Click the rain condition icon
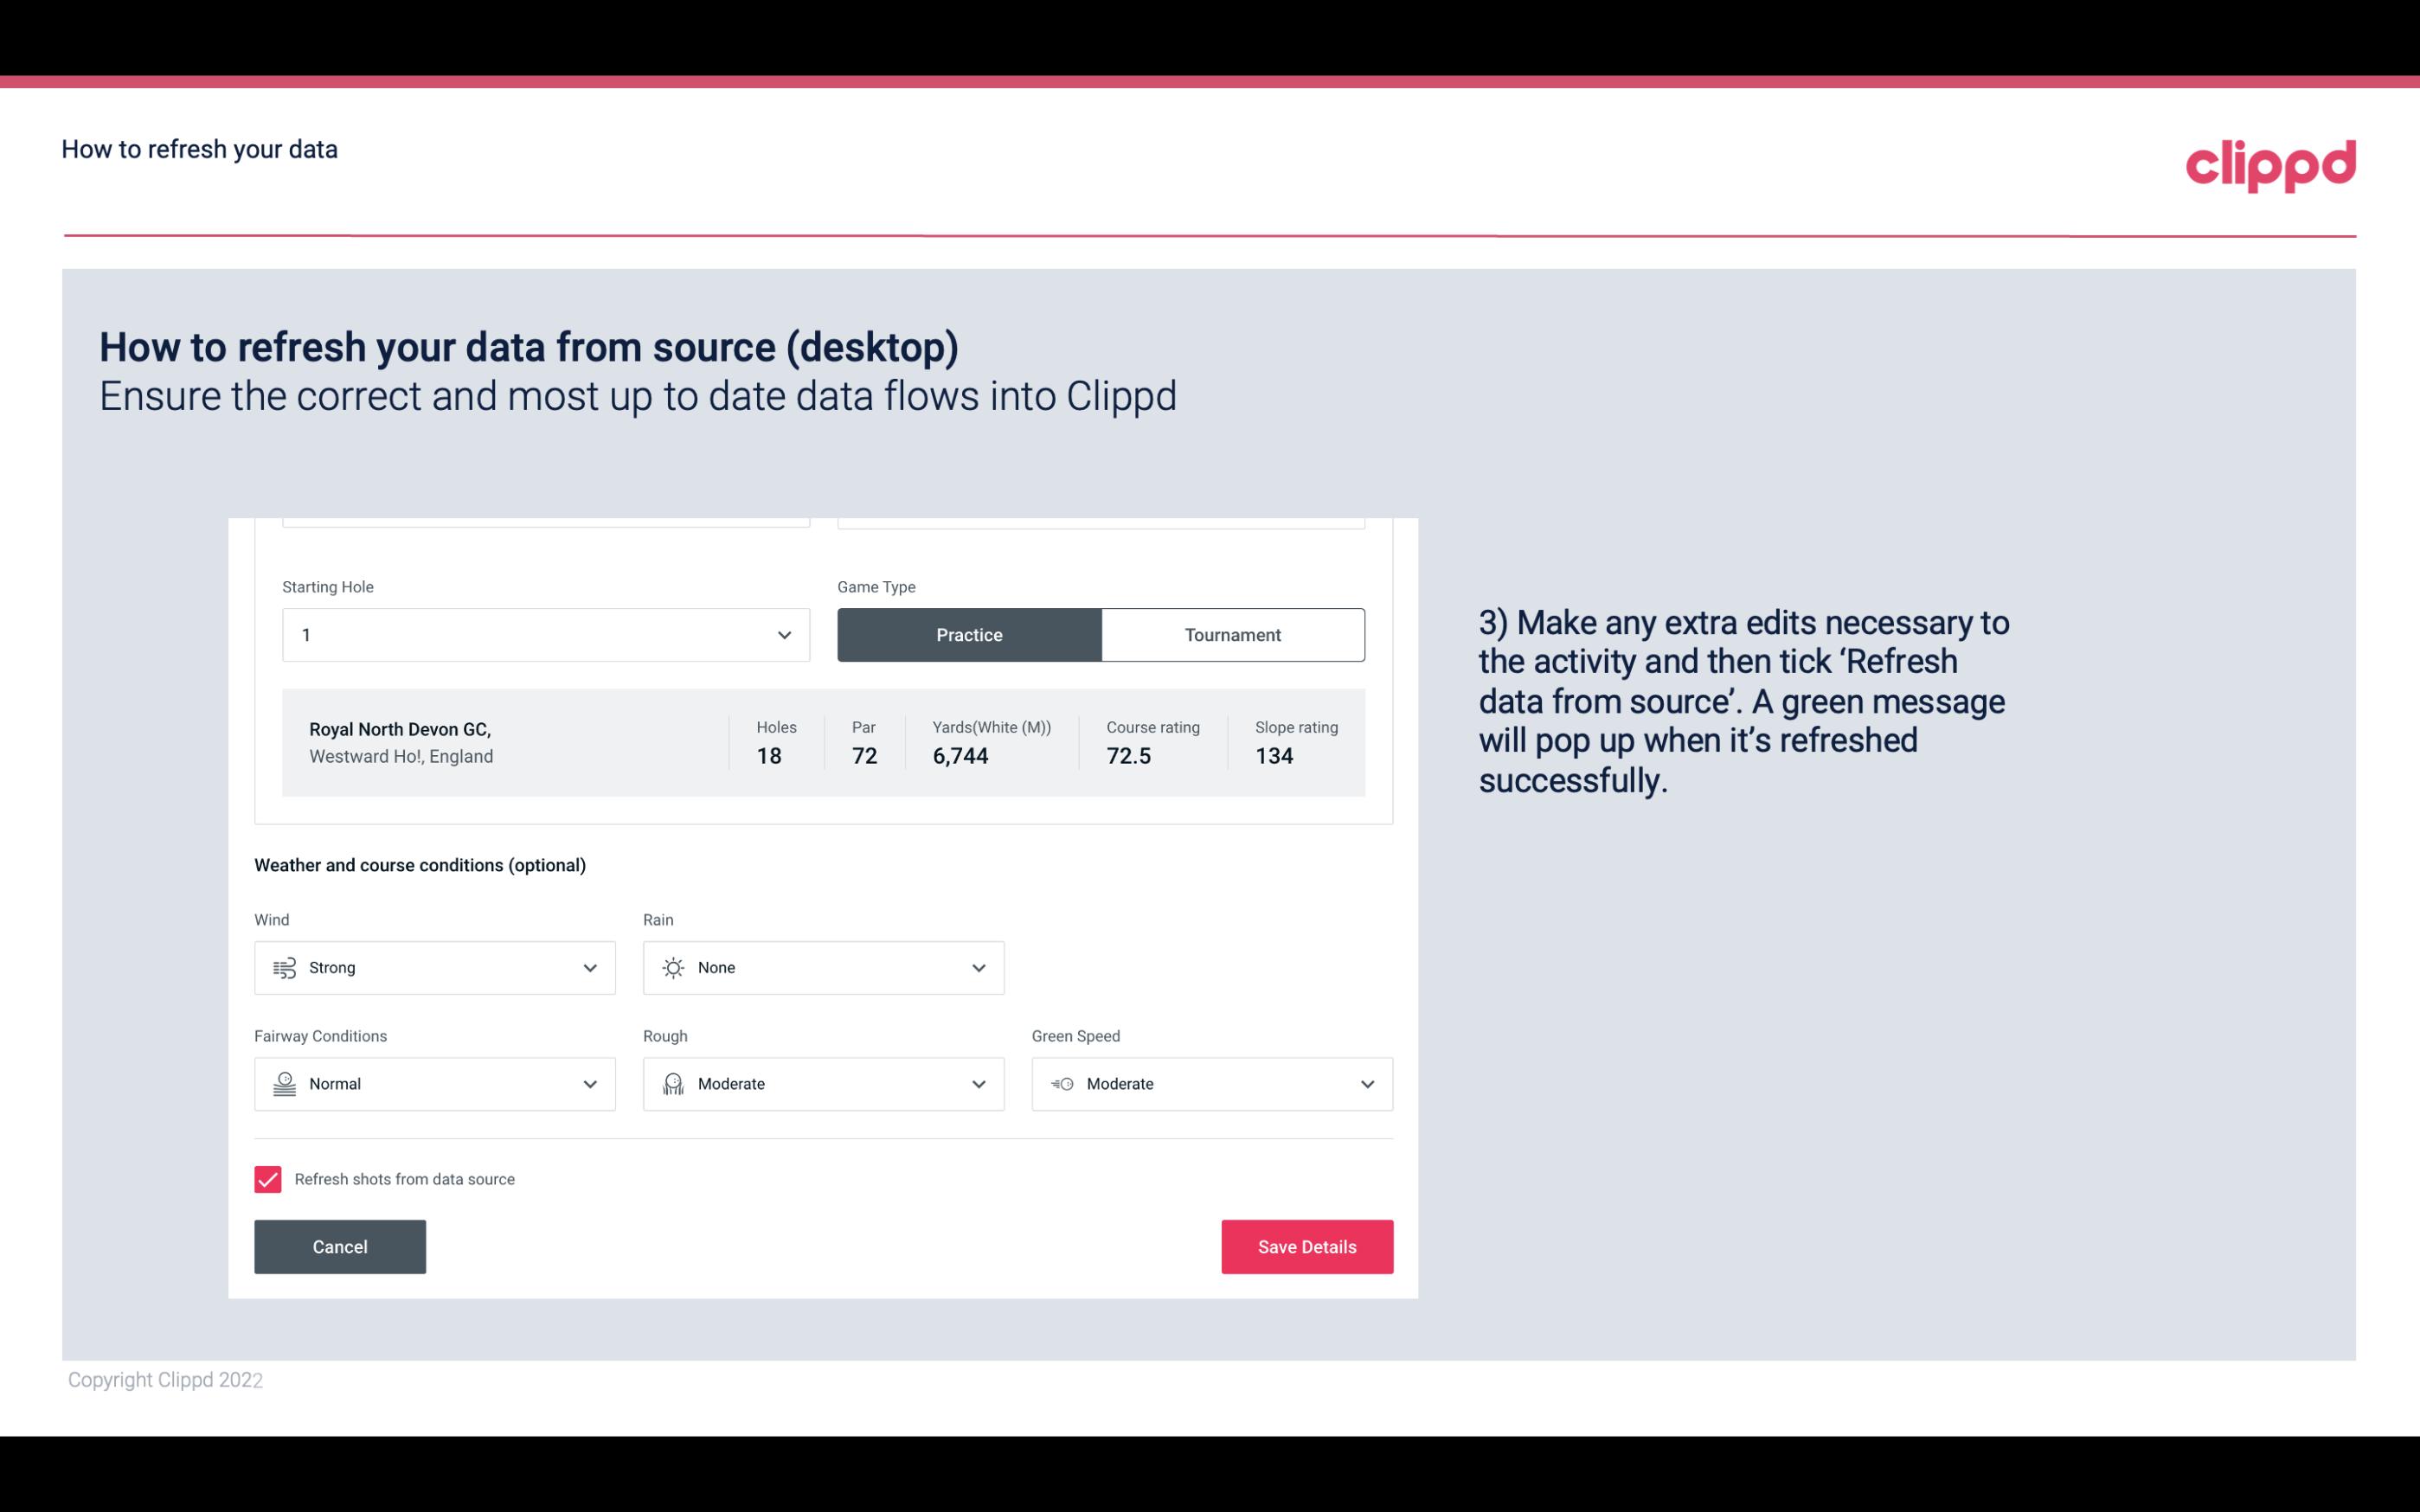 (672, 967)
